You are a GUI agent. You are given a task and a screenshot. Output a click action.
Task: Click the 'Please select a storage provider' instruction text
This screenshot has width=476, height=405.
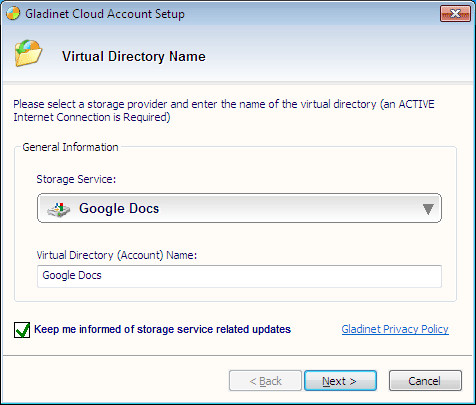pos(224,111)
